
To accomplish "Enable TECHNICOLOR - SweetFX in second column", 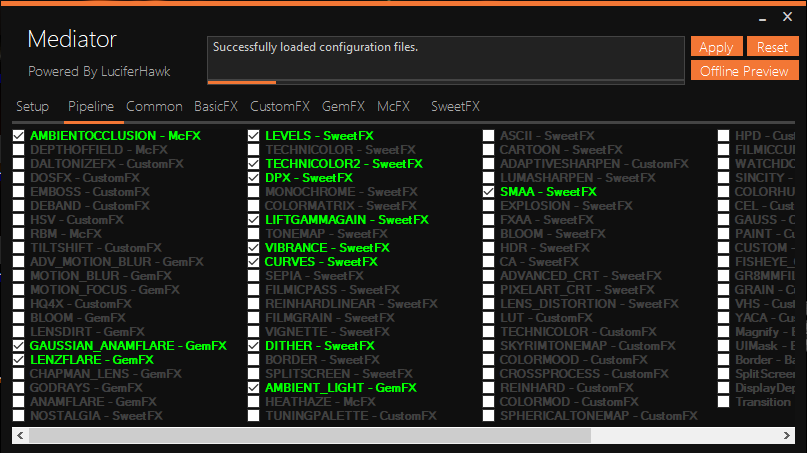I will click(253, 149).
